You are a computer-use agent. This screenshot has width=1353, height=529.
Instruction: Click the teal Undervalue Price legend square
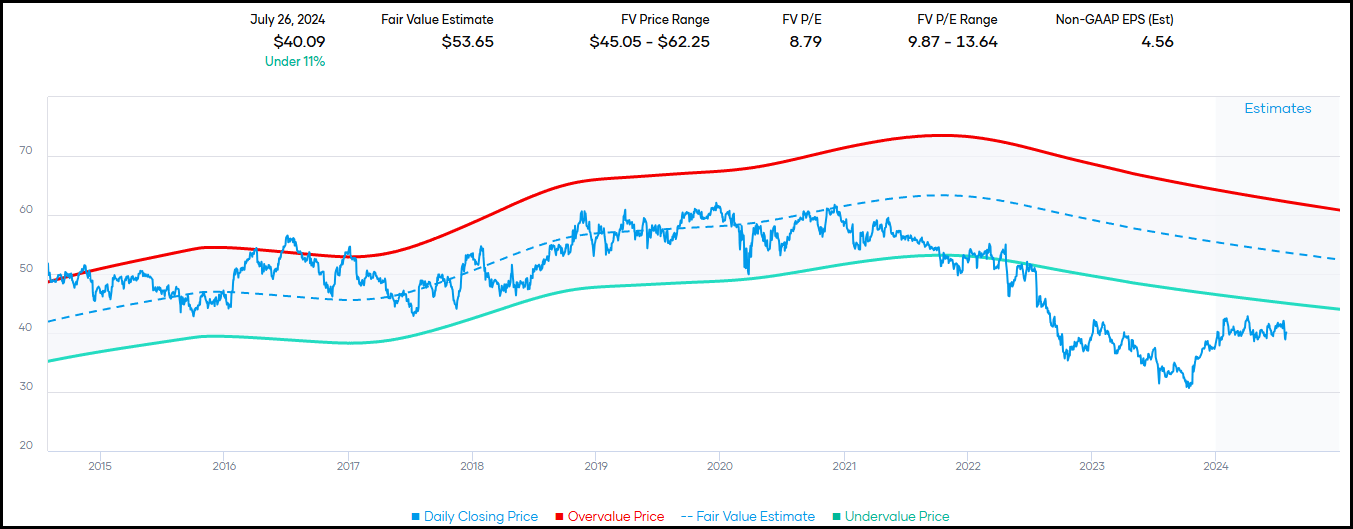coord(836,517)
